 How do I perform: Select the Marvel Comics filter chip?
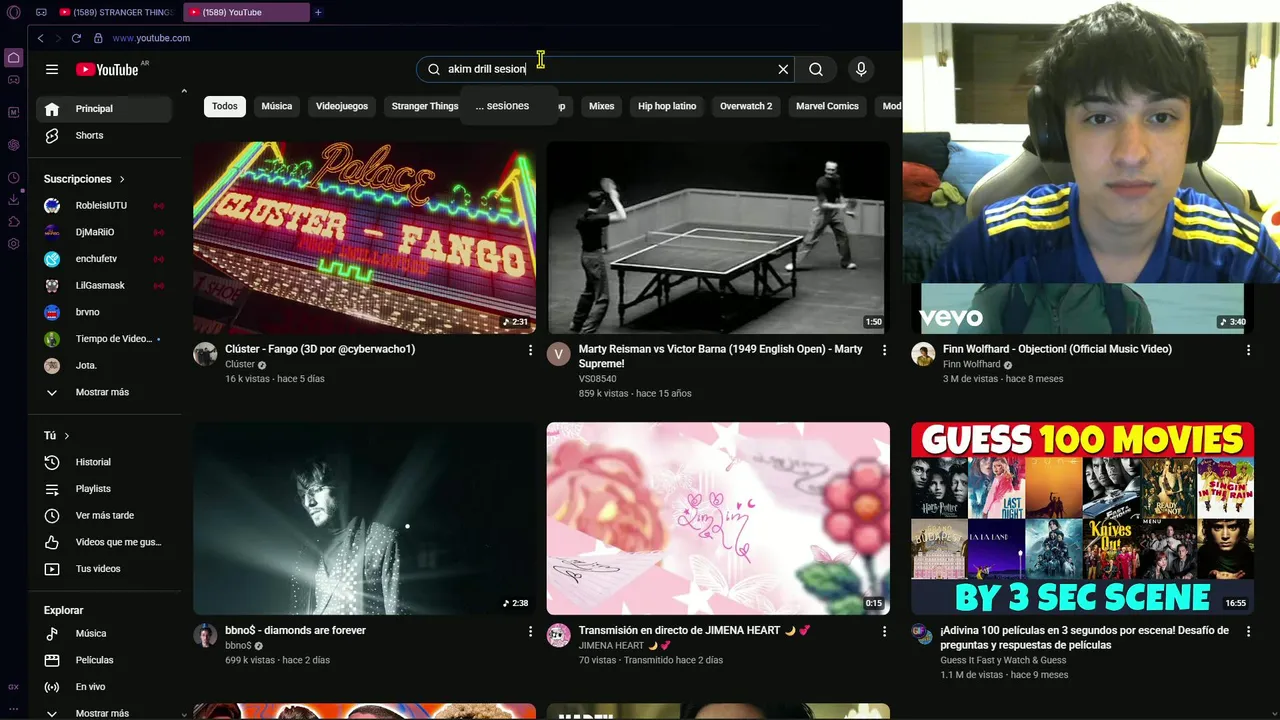pyautogui.click(x=827, y=106)
